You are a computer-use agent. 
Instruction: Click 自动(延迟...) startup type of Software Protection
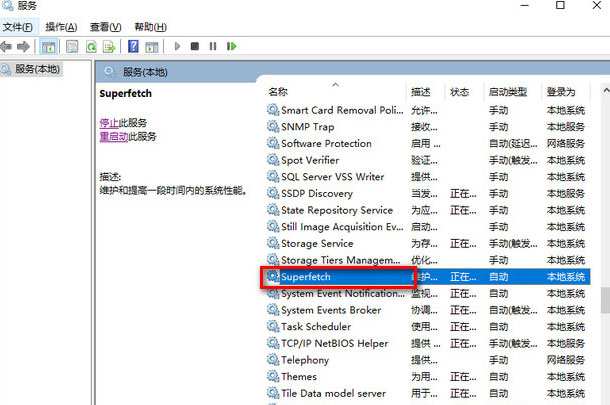coord(513,144)
